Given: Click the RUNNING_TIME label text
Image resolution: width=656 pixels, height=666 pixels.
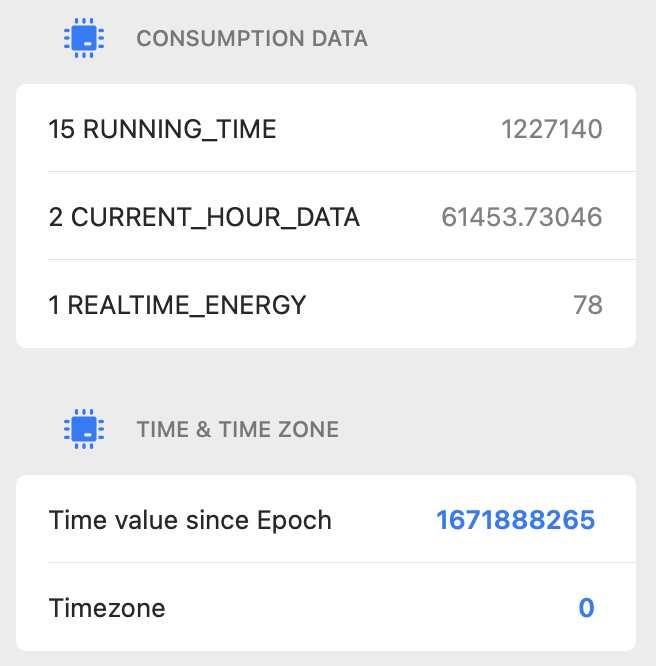Looking at the screenshot, I should pos(179,129).
